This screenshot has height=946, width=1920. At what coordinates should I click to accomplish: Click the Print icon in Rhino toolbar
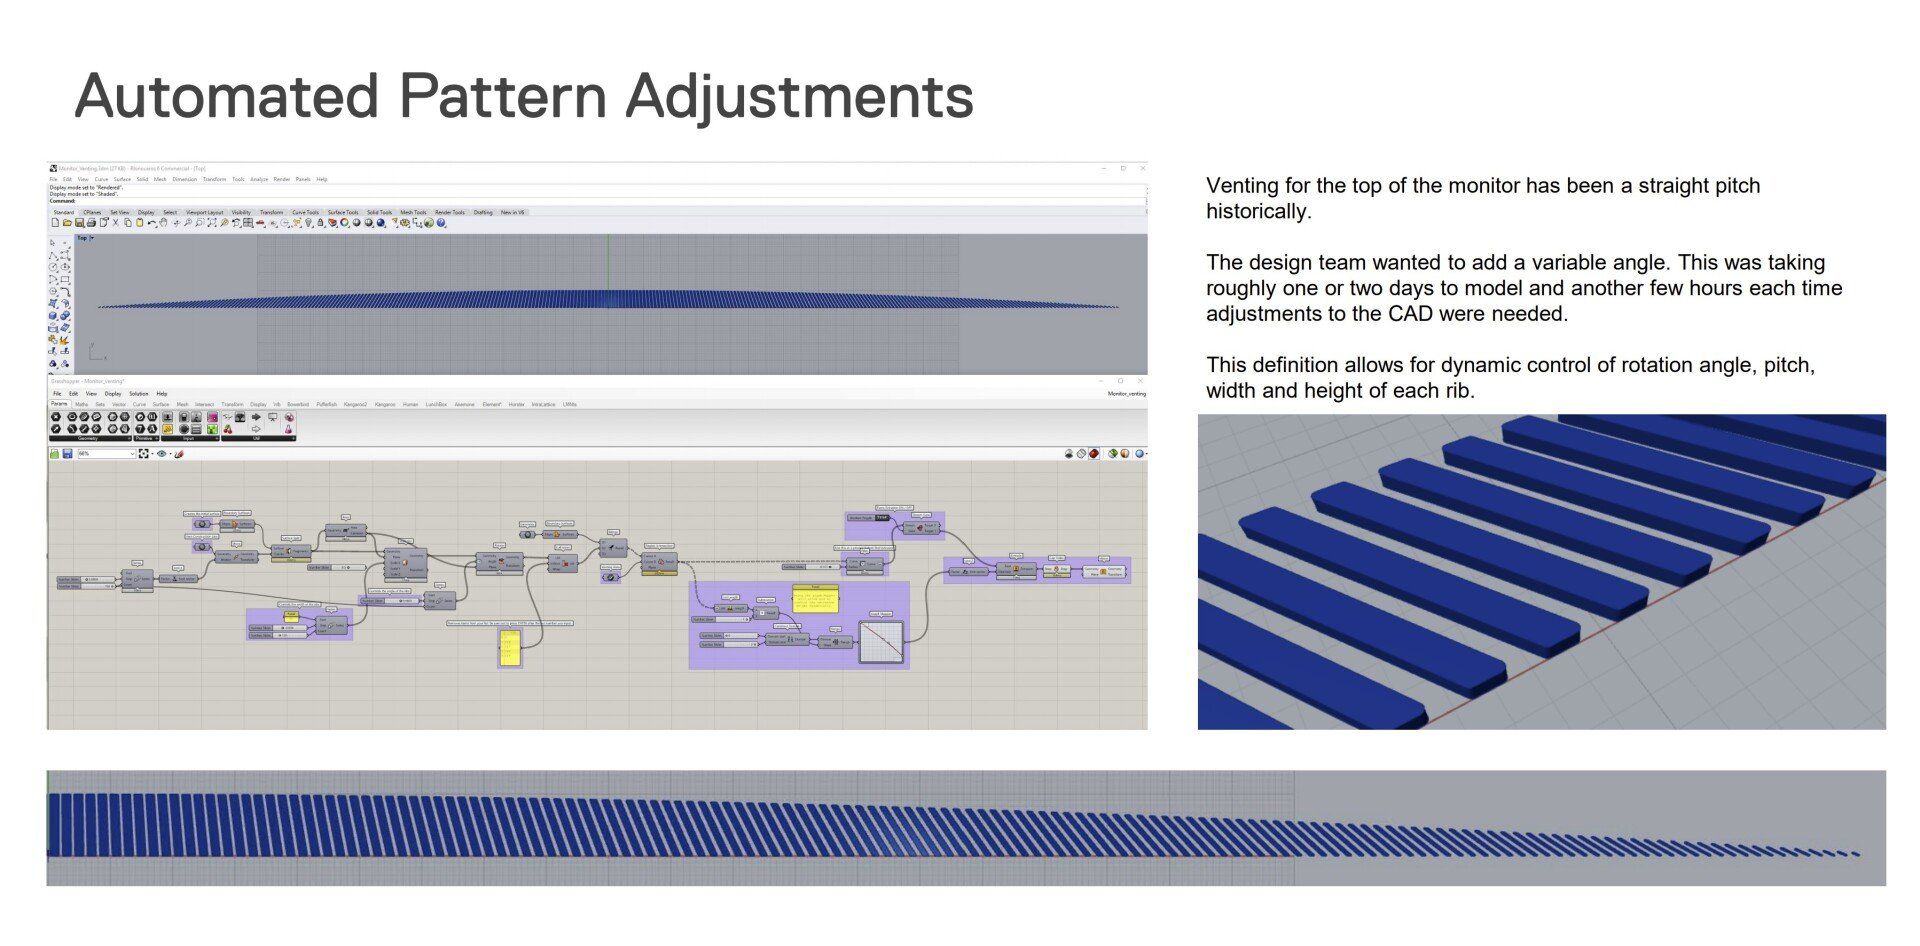tap(91, 222)
